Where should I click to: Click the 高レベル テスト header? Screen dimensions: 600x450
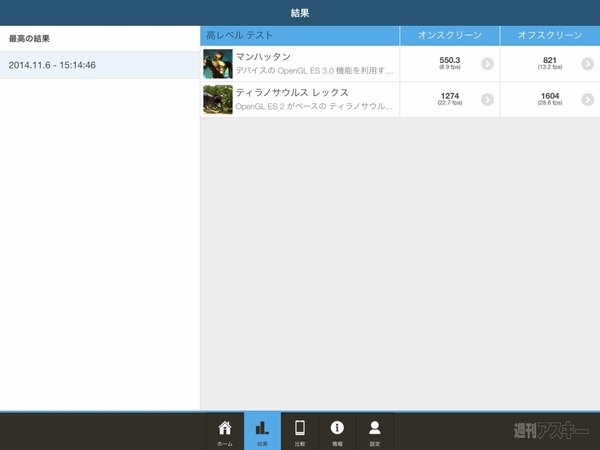click(300, 36)
